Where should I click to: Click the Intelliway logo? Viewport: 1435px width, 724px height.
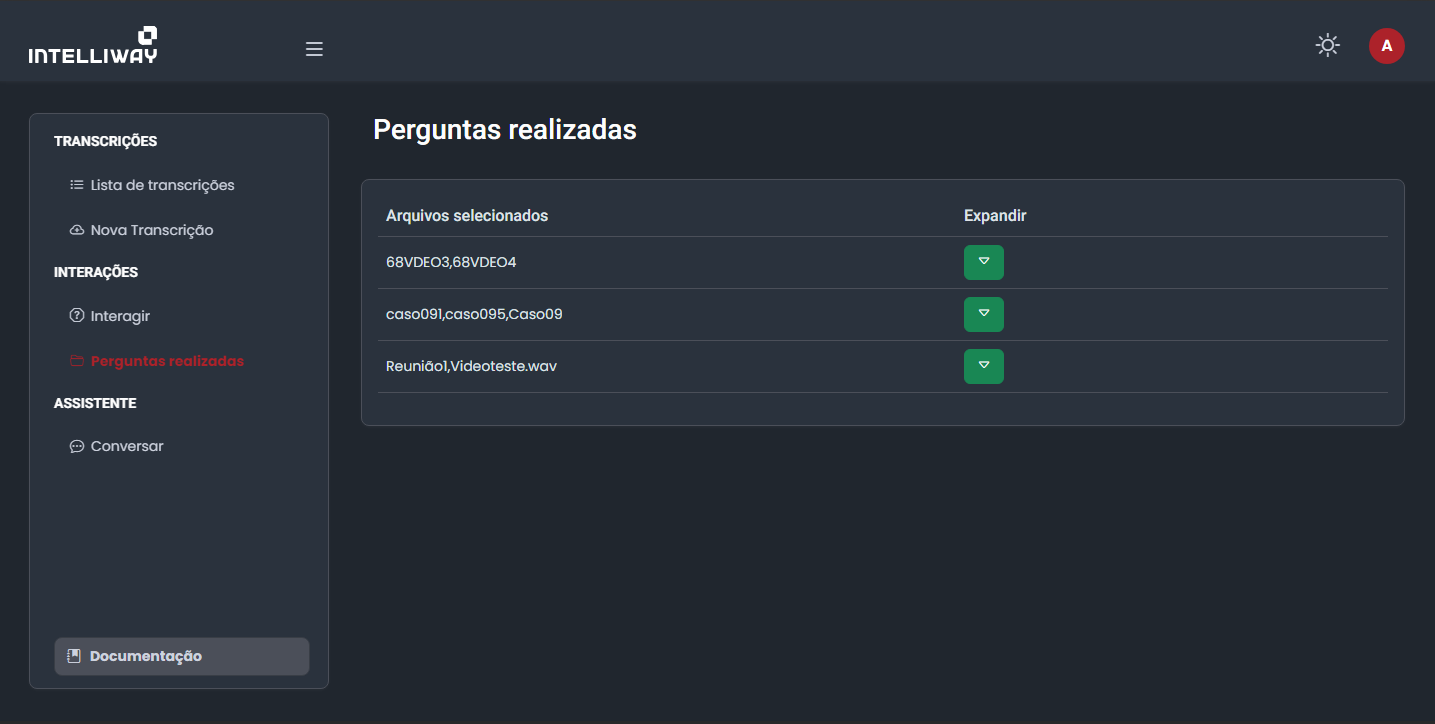pos(93,46)
